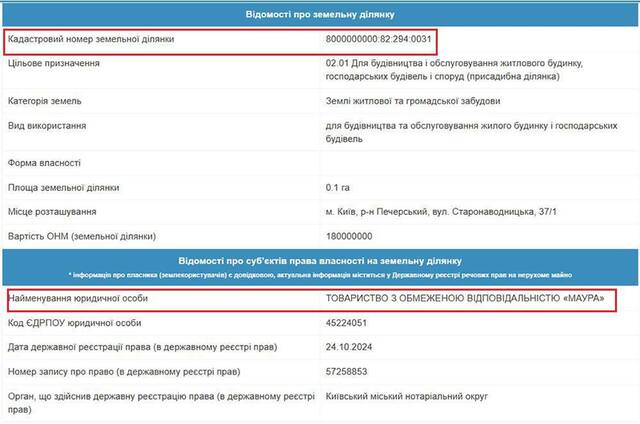Click label 'Вартість ОНМ (земельної ділянки)'
The height and width of the screenshot is (424, 640).
82,236
